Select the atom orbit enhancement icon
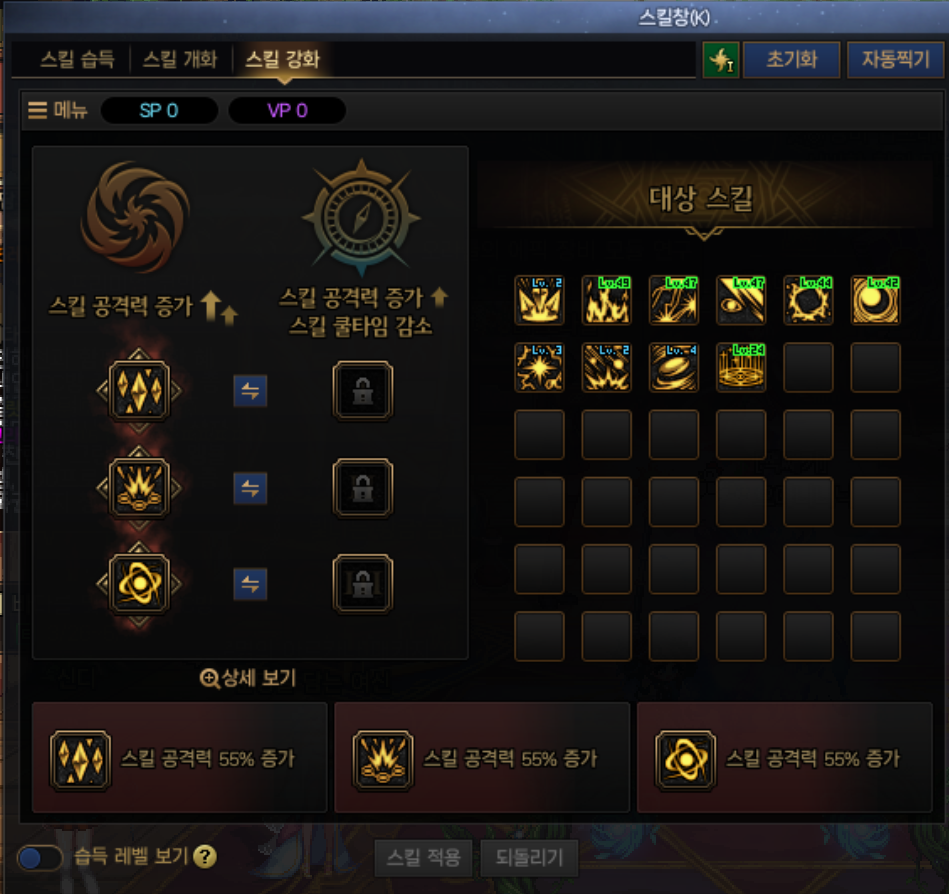Viewport: 949px width, 894px height. click(x=139, y=584)
